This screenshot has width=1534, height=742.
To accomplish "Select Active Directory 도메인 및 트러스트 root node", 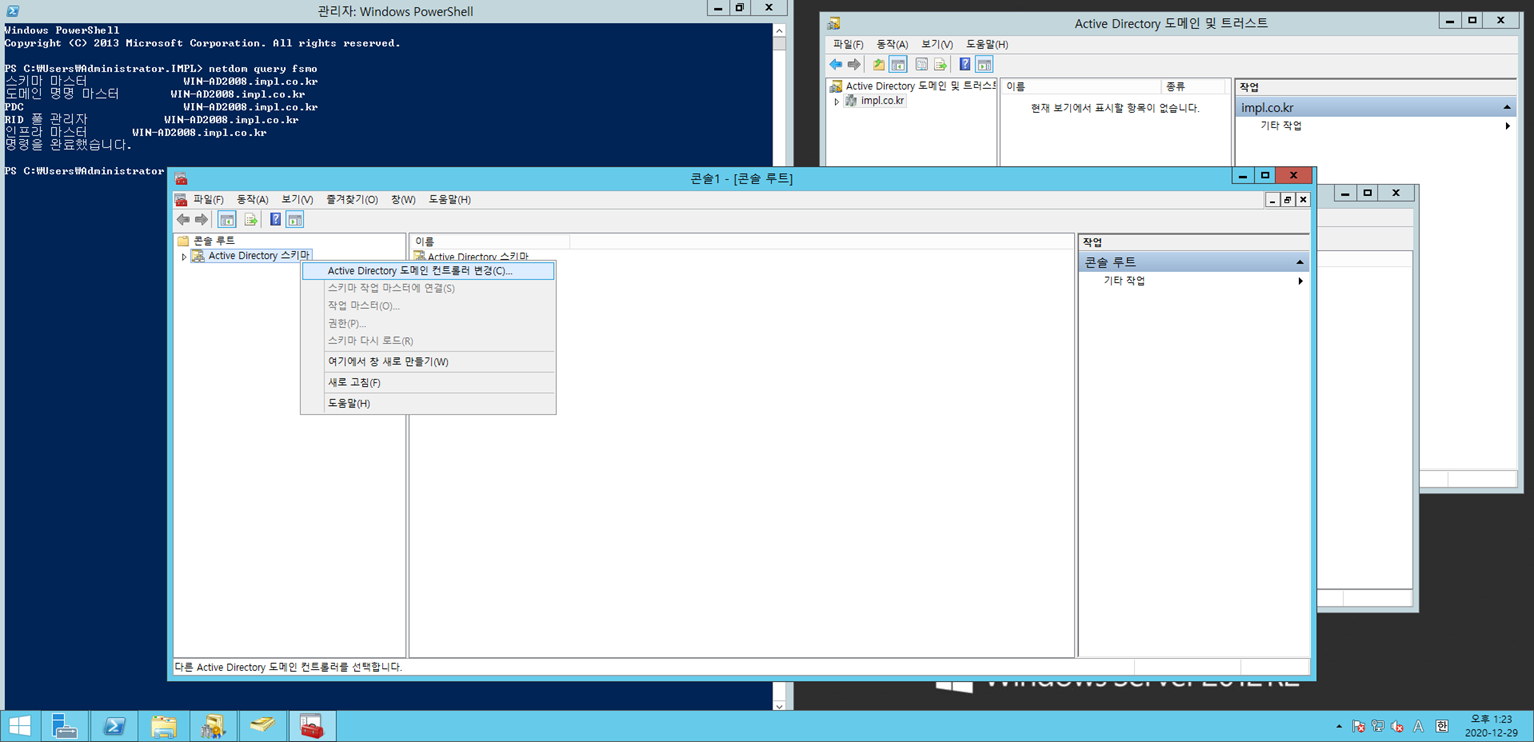I will tap(921, 86).
